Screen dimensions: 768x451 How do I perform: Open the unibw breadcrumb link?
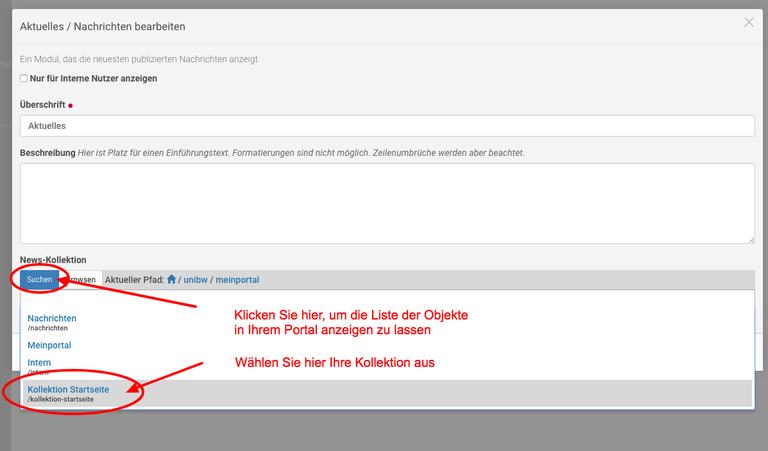tap(195, 280)
